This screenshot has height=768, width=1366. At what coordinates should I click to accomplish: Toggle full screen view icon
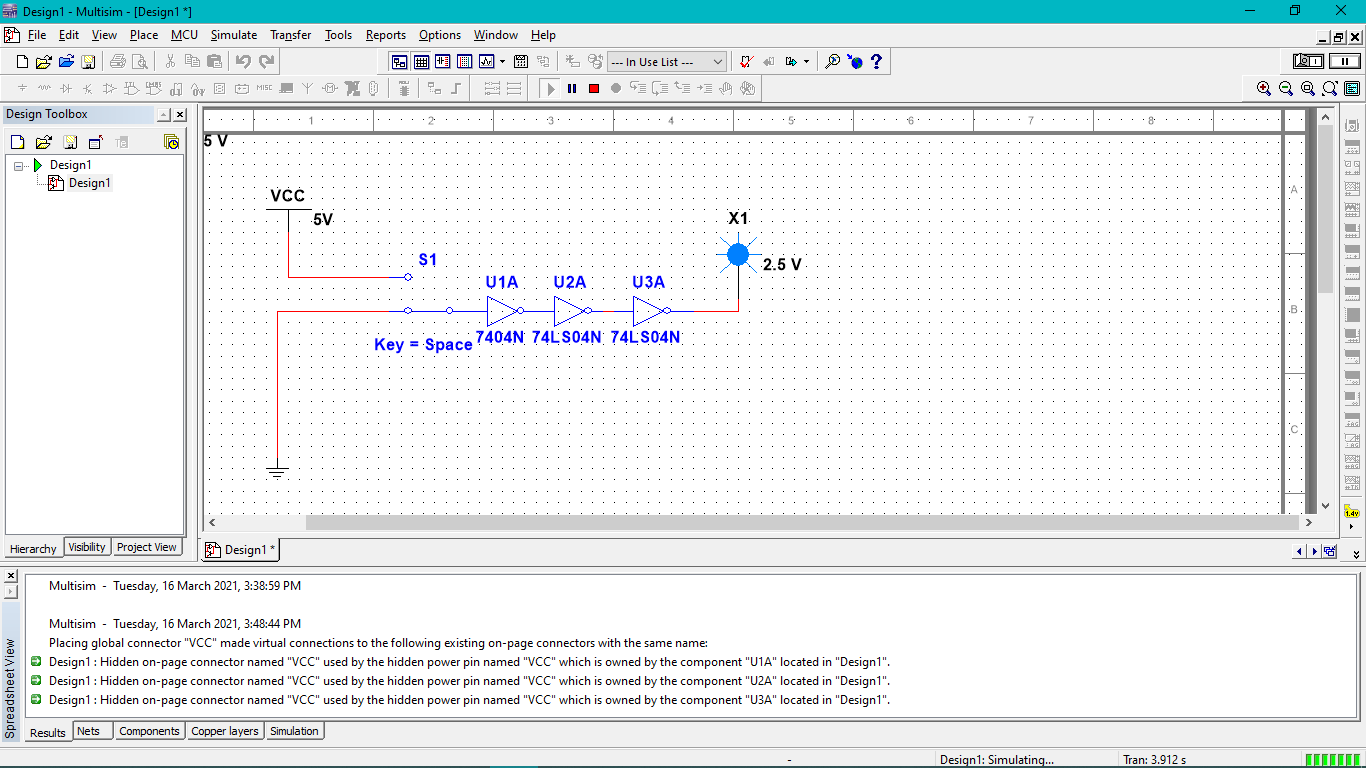pos(1352,88)
